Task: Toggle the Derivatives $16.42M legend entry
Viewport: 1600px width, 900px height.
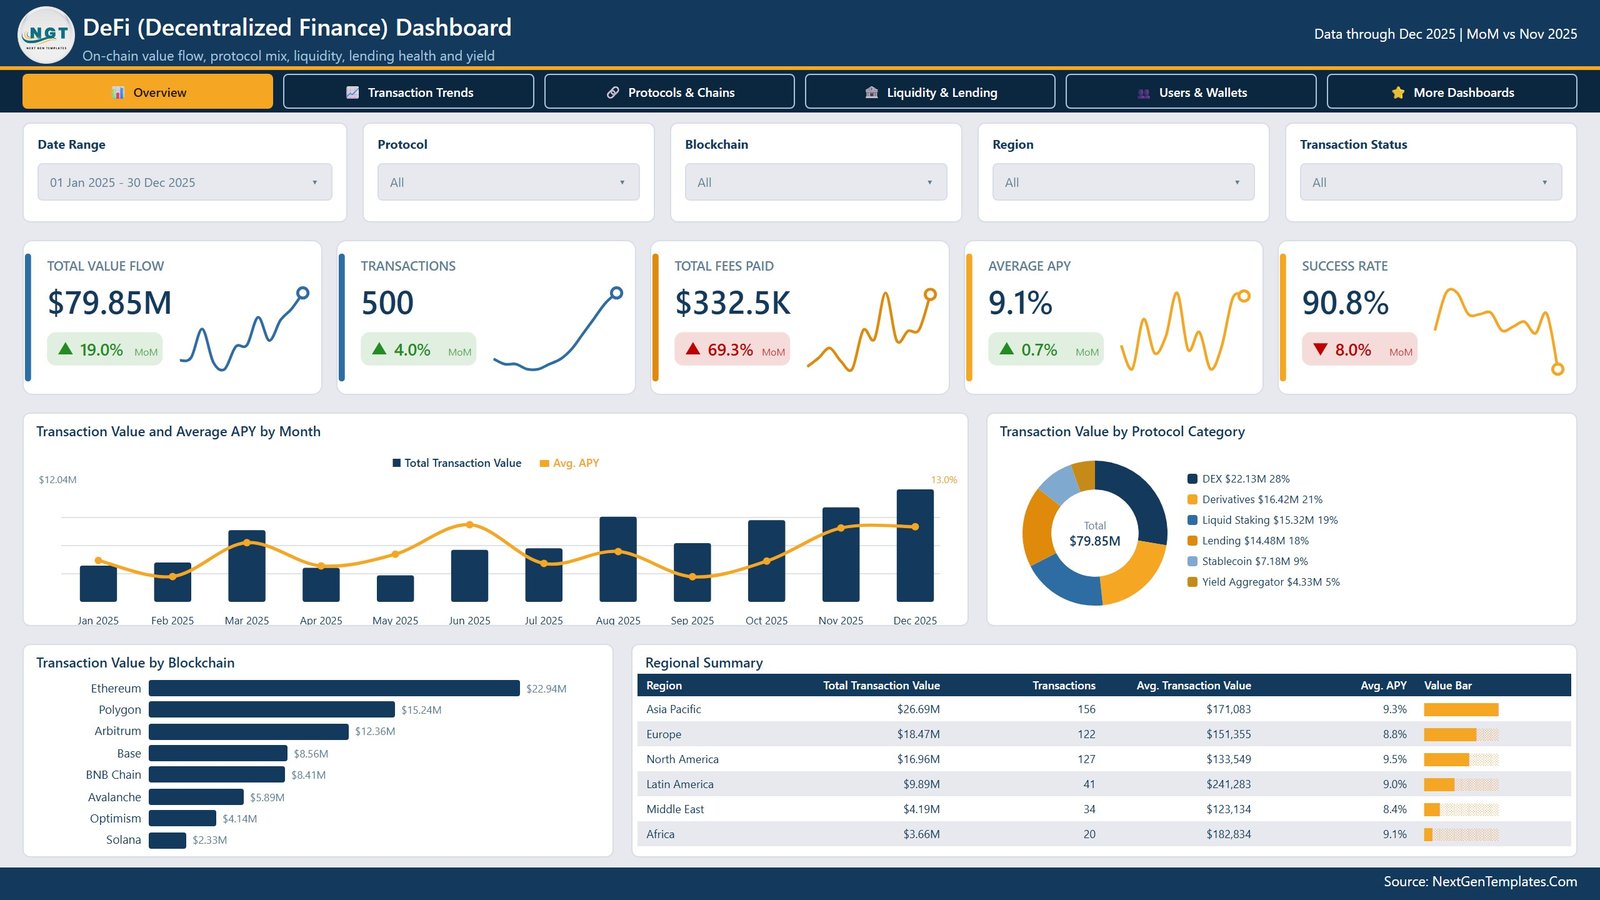Action: pos(1255,499)
